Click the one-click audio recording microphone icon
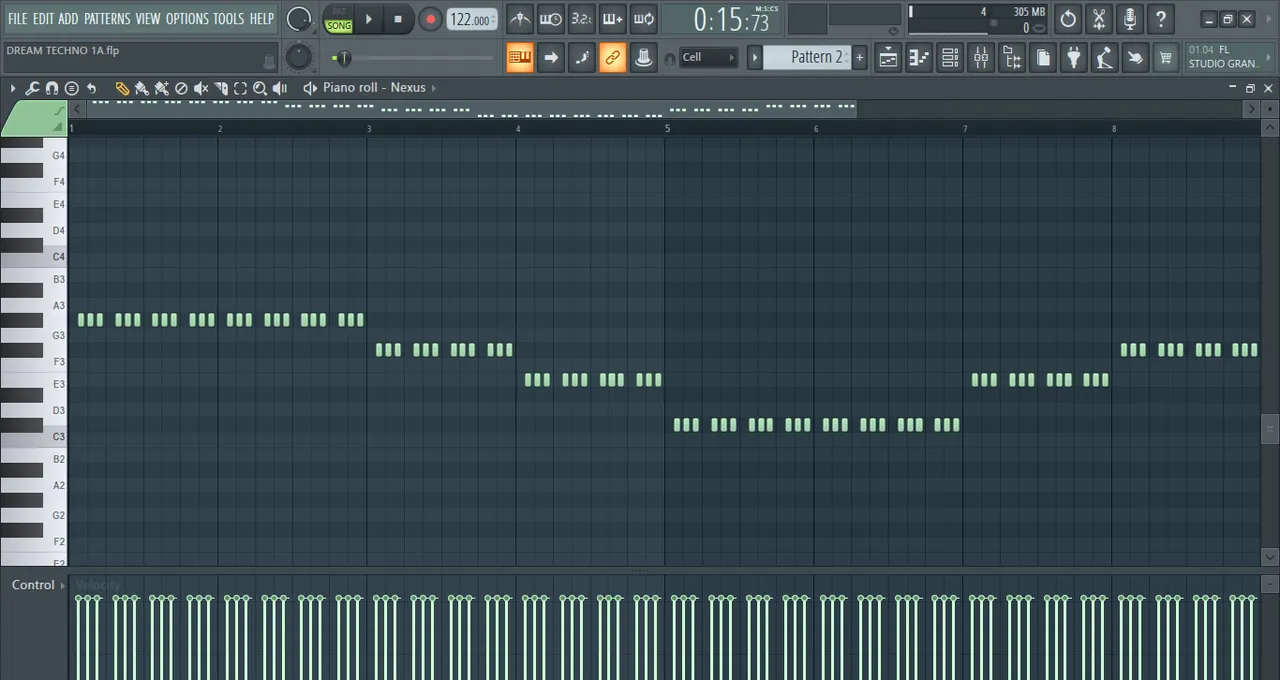 click(1130, 19)
